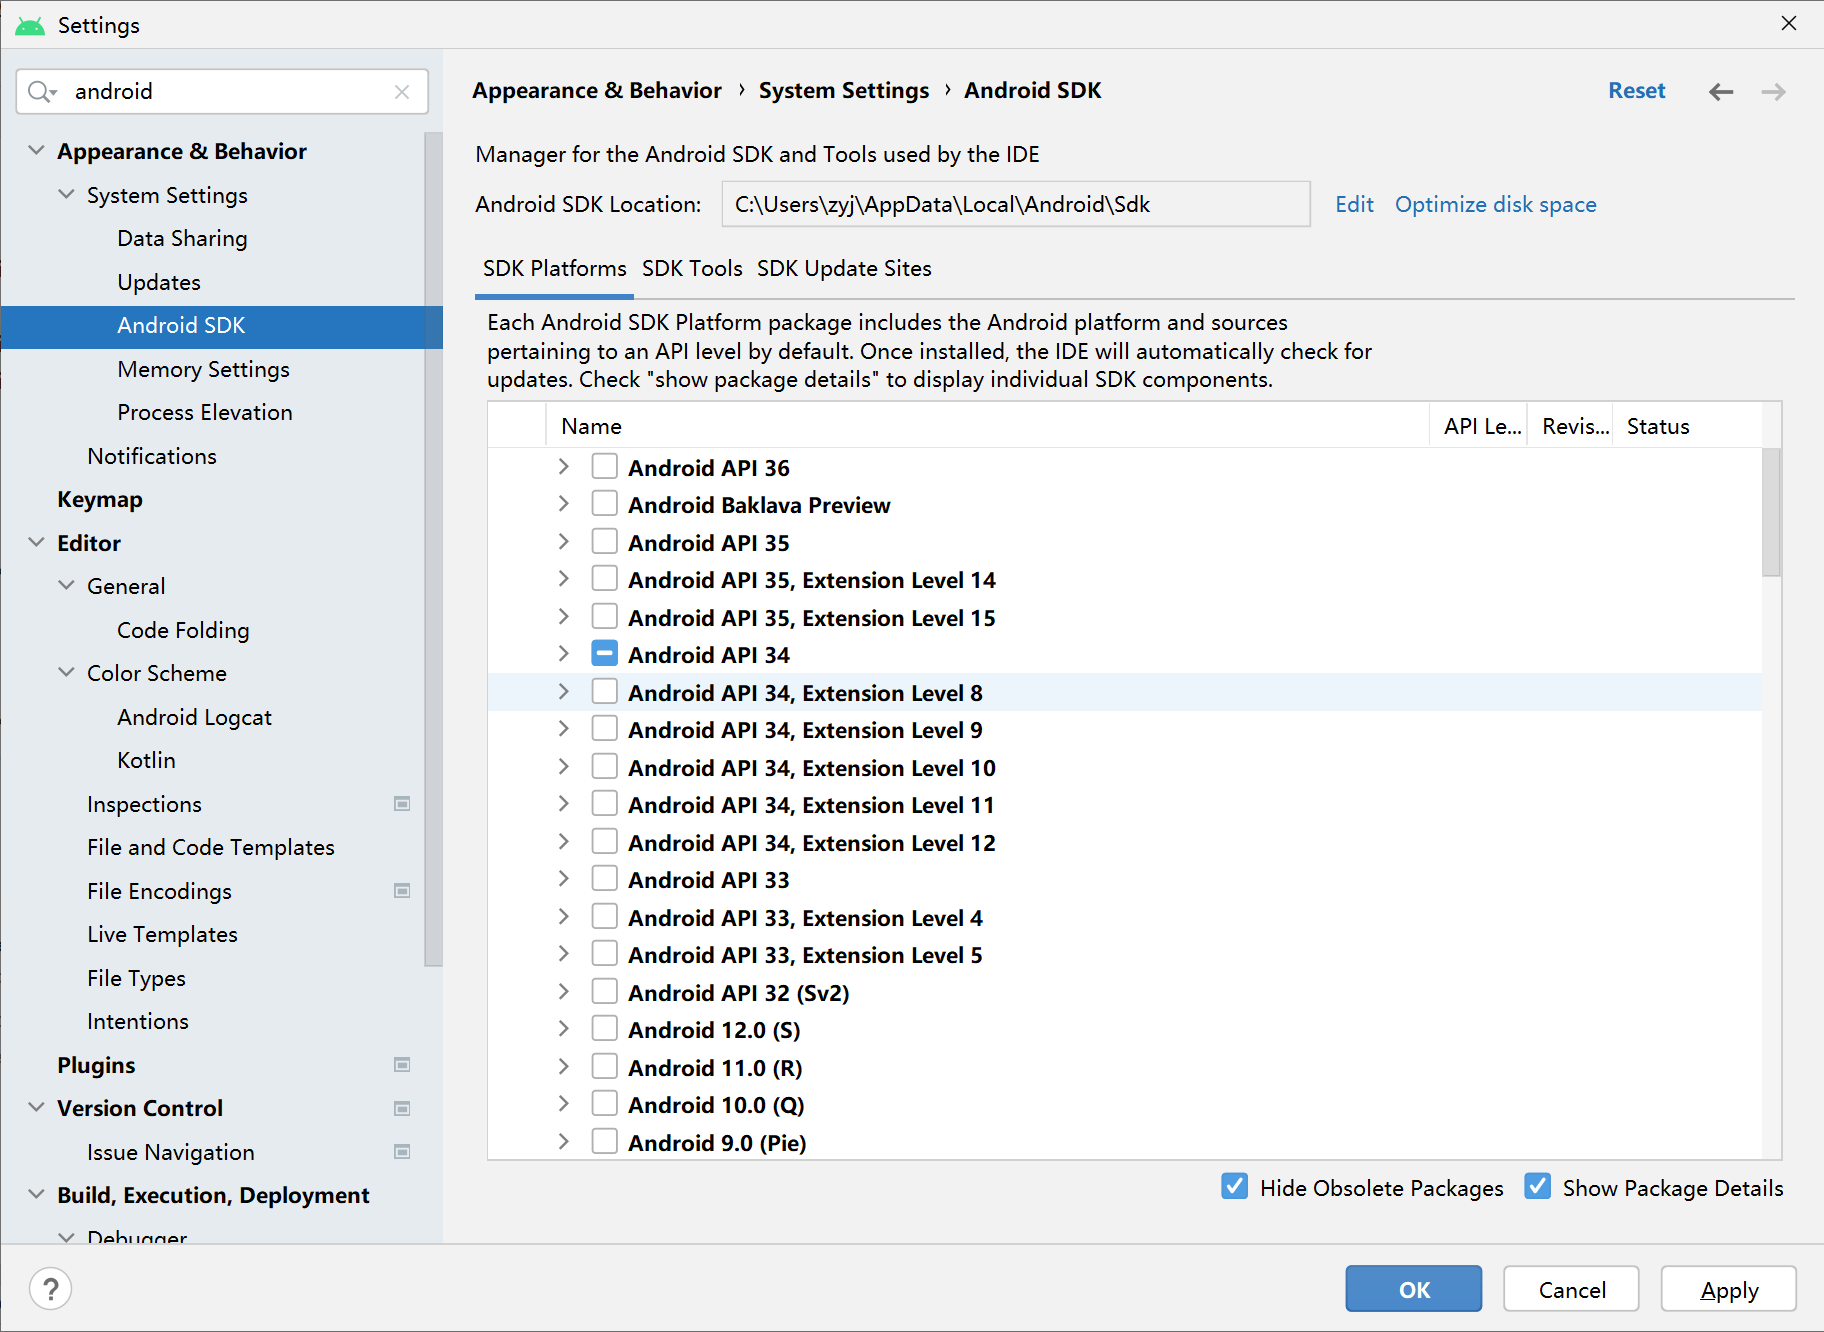Open Live Templates settings

click(162, 934)
